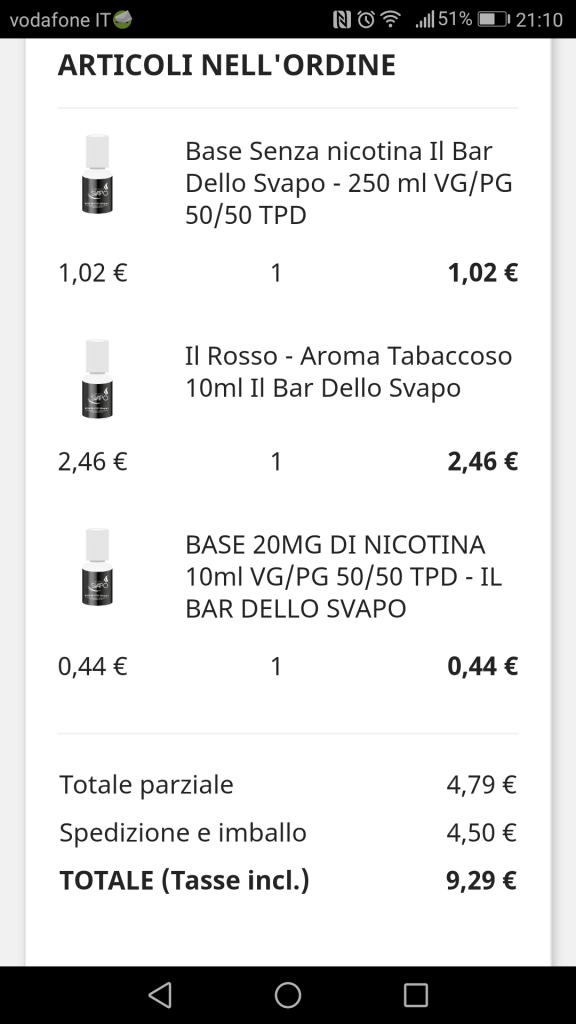Tap the Articoli nell'ordine heading
576x1024 pixels.
(227, 65)
